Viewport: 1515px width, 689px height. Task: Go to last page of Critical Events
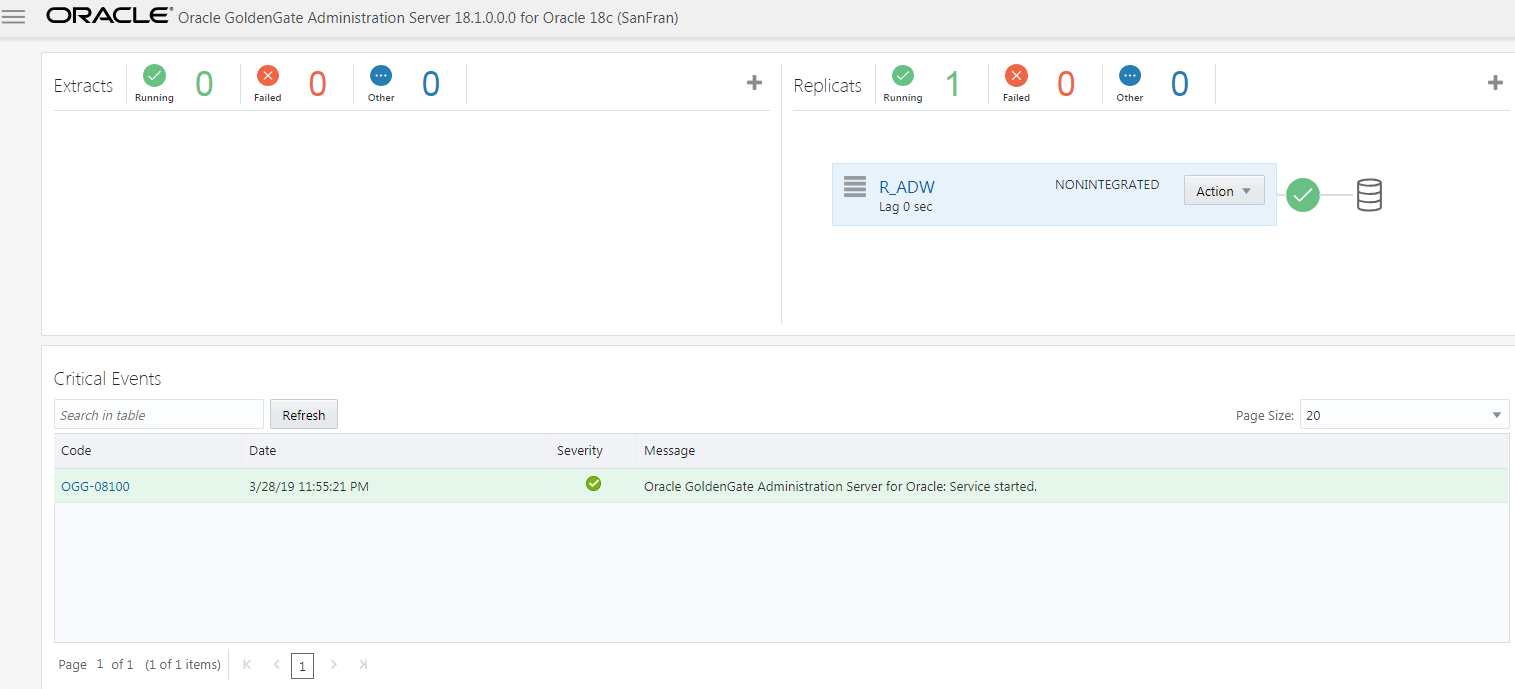pyautogui.click(x=363, y=664)
